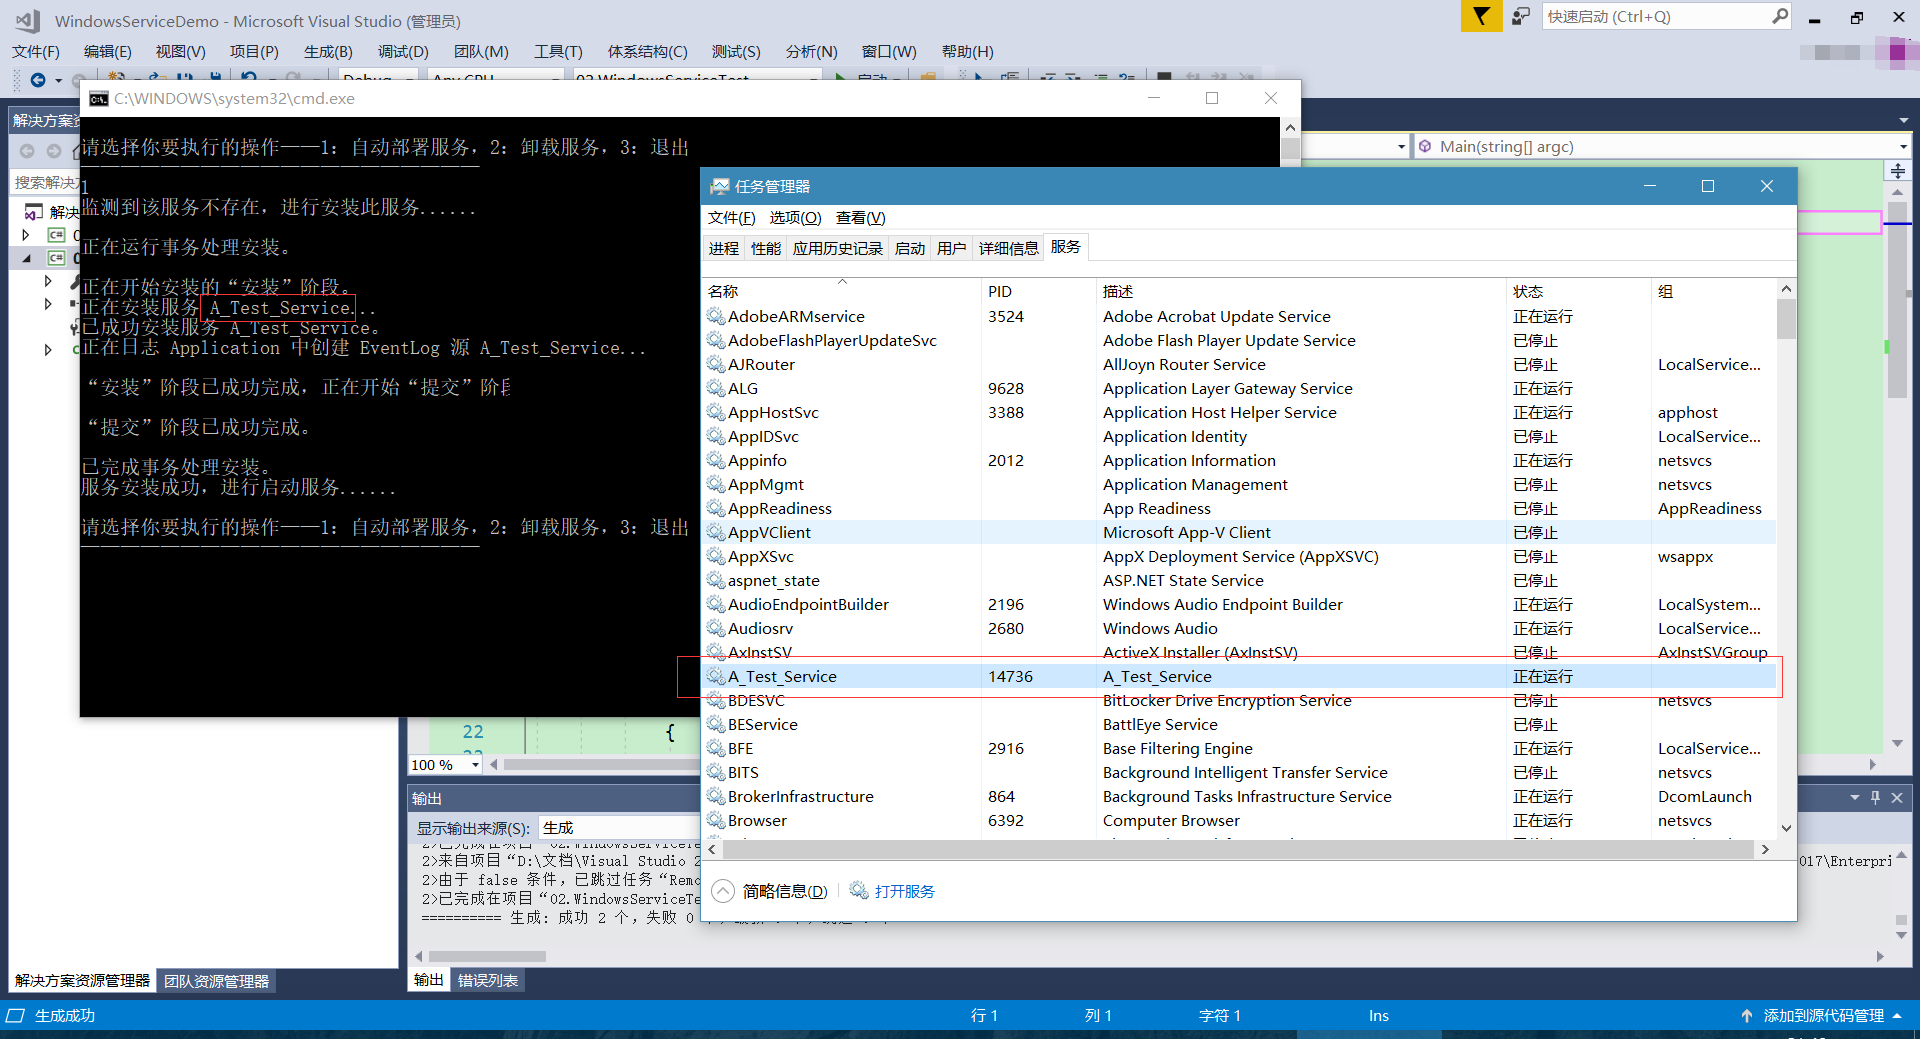
Task: Open the Main(string[] argc) member dropdown
Action: 1903,147
